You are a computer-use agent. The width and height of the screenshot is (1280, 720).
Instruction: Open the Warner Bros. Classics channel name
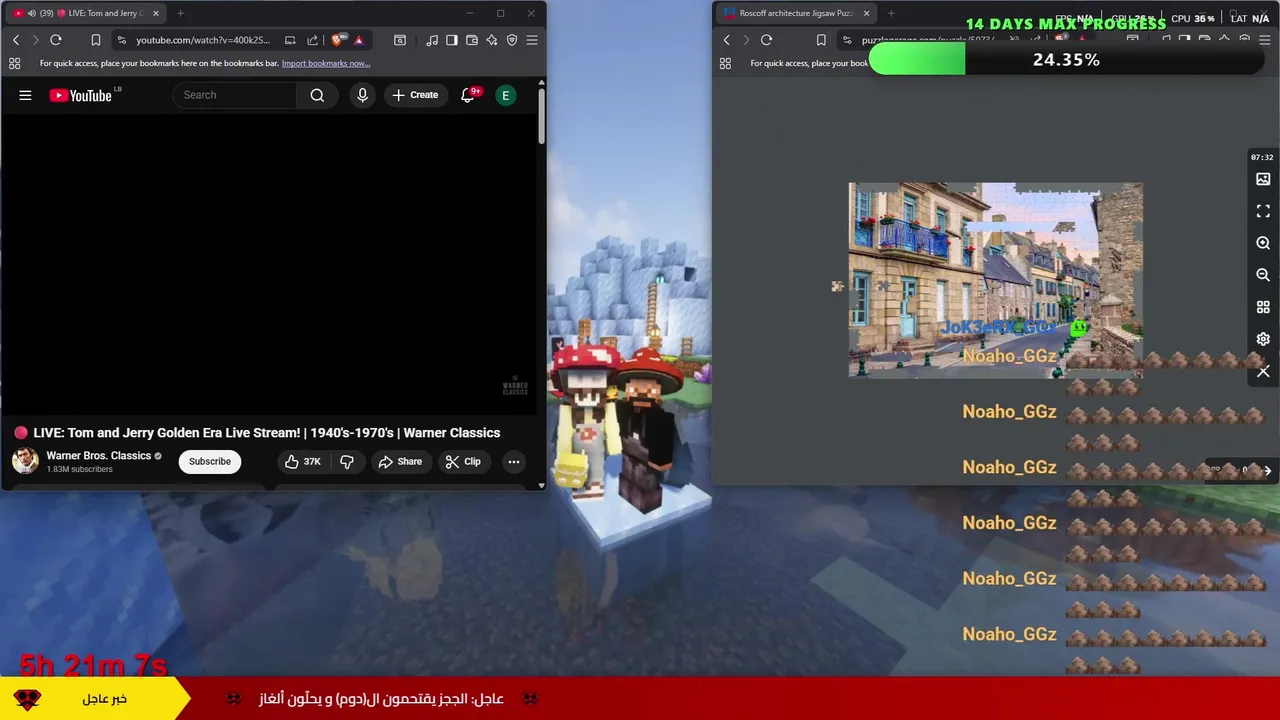(x=98, y=455)
